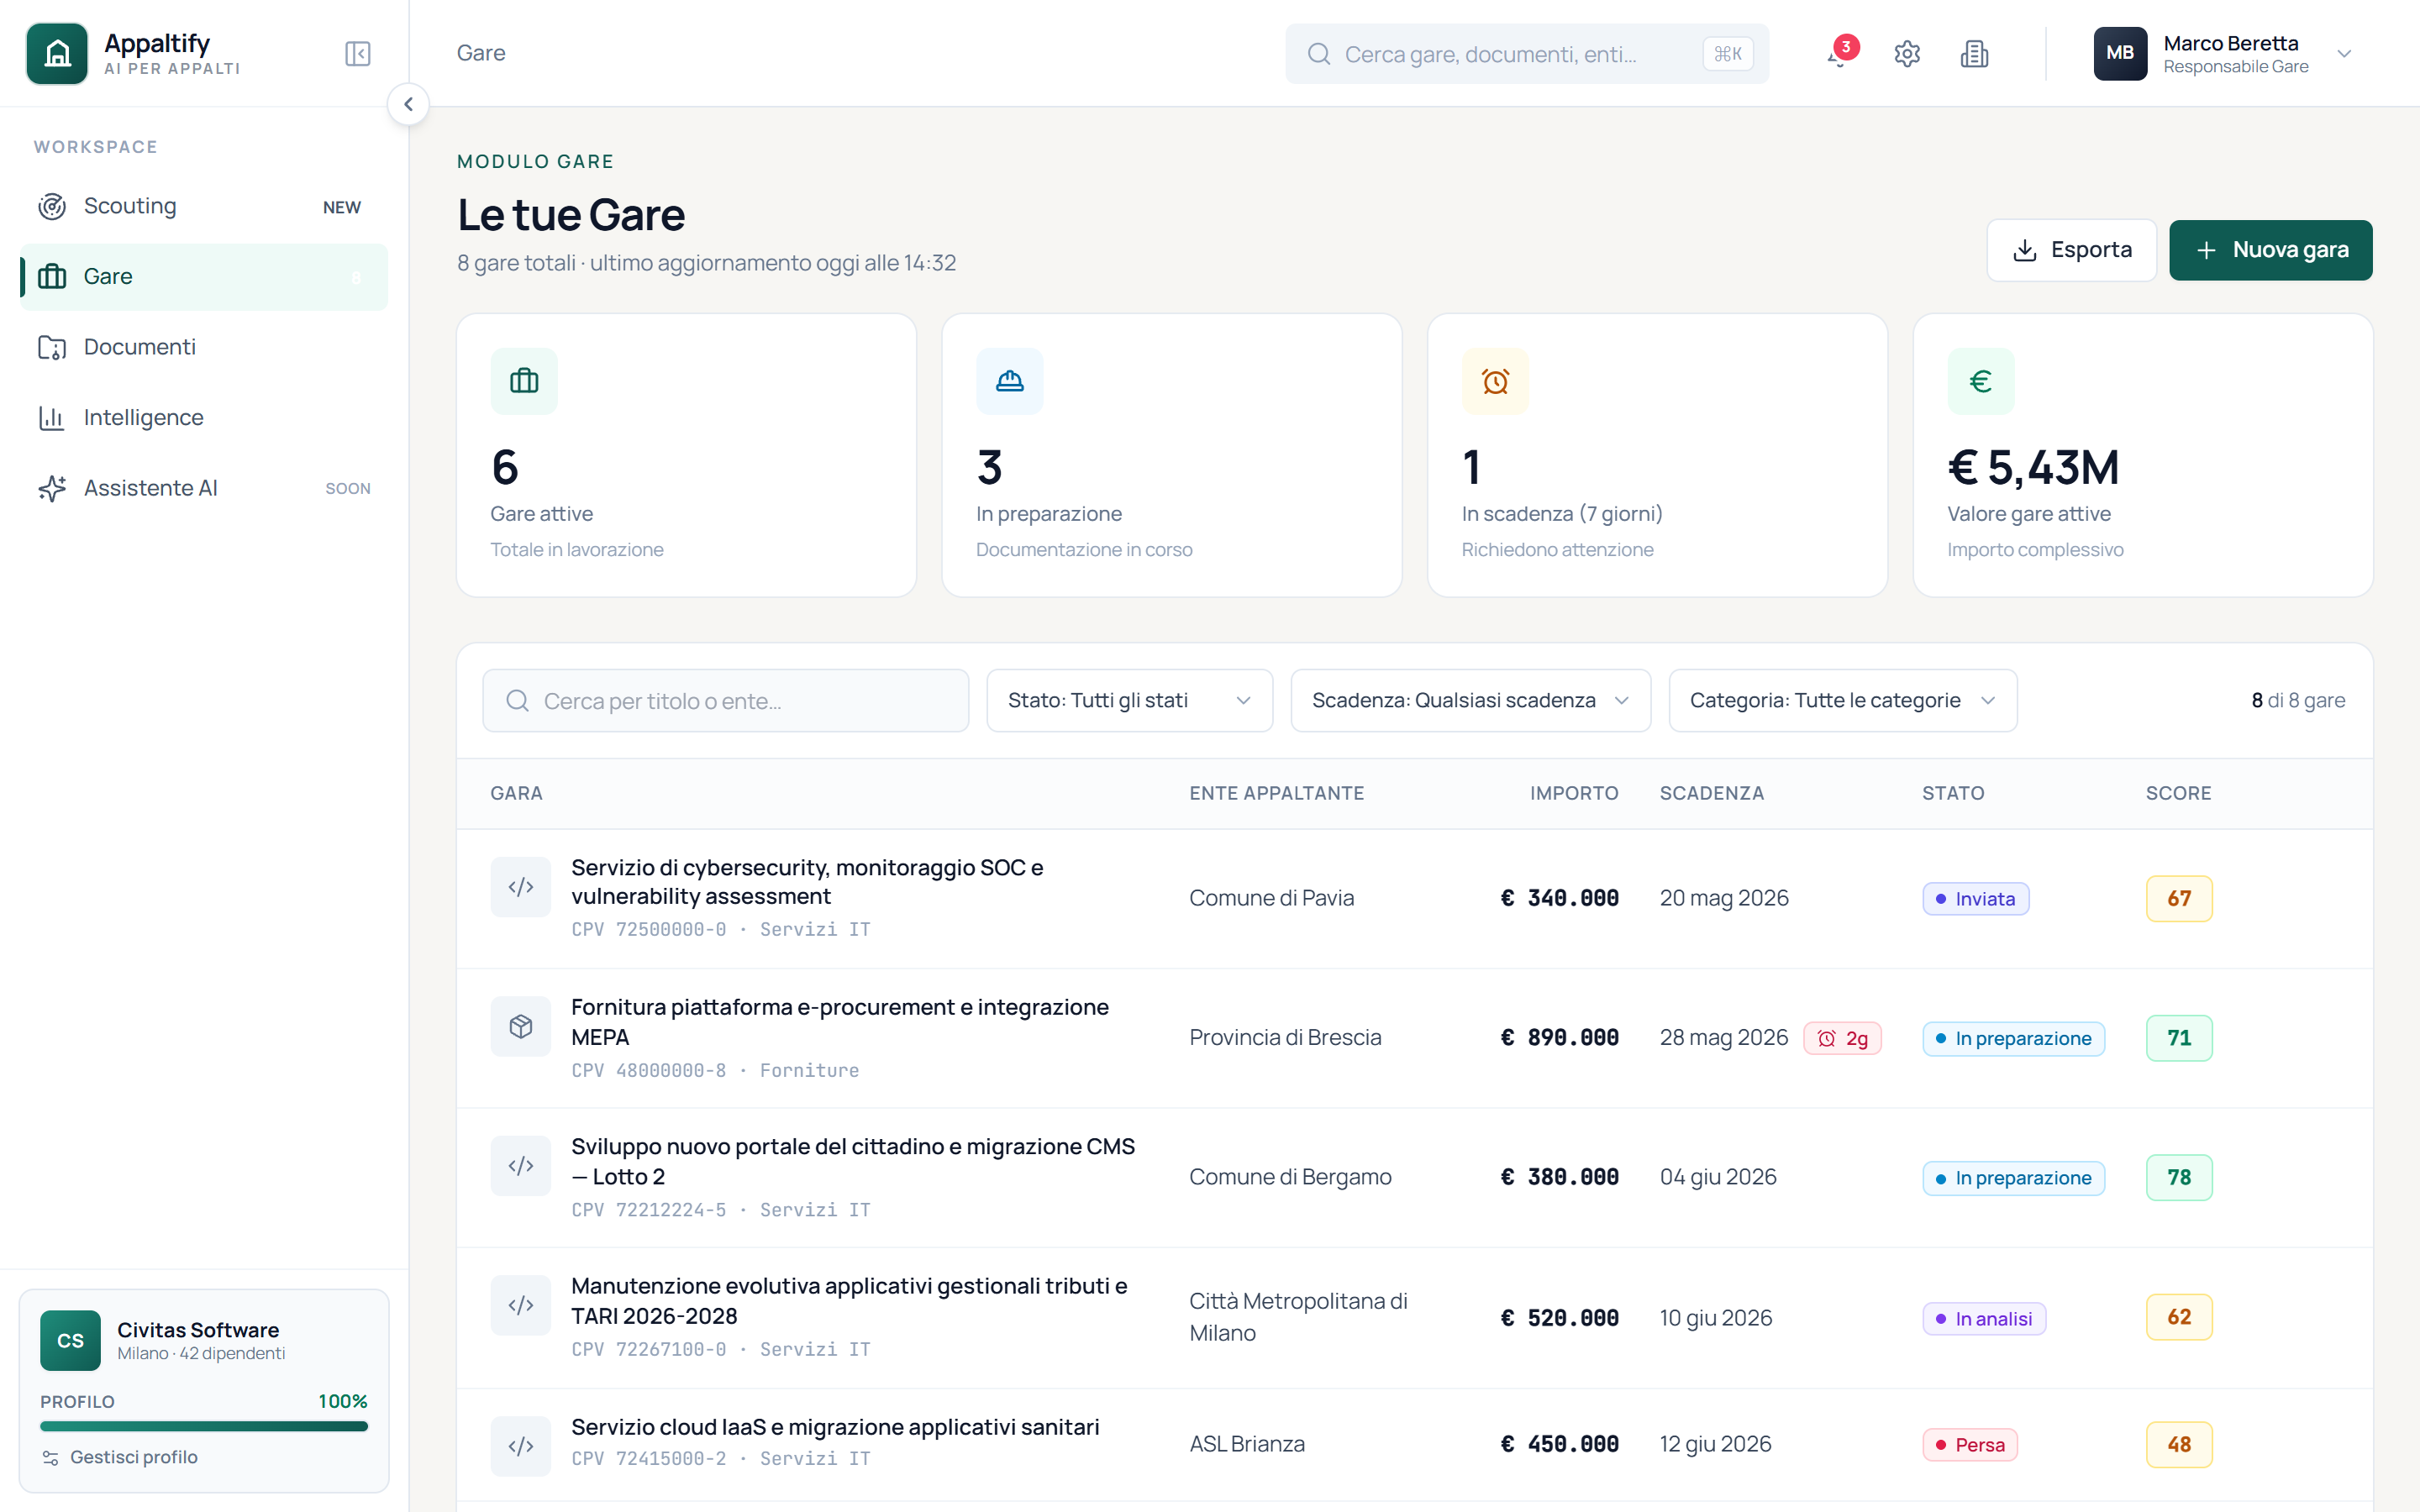2420x1512 pixels.
Task: Click the company building icon in header
Action: pyautogui.click(x=1974, y=54)
